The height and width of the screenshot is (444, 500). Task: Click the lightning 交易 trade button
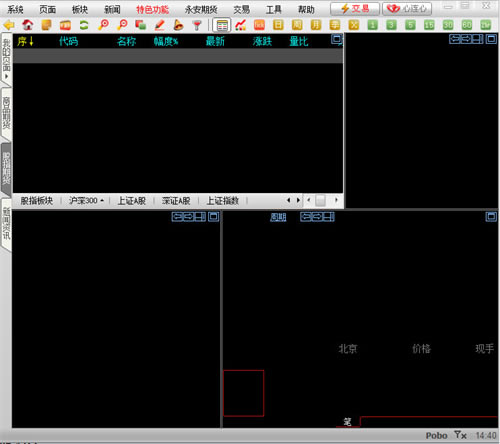[355, 9]
